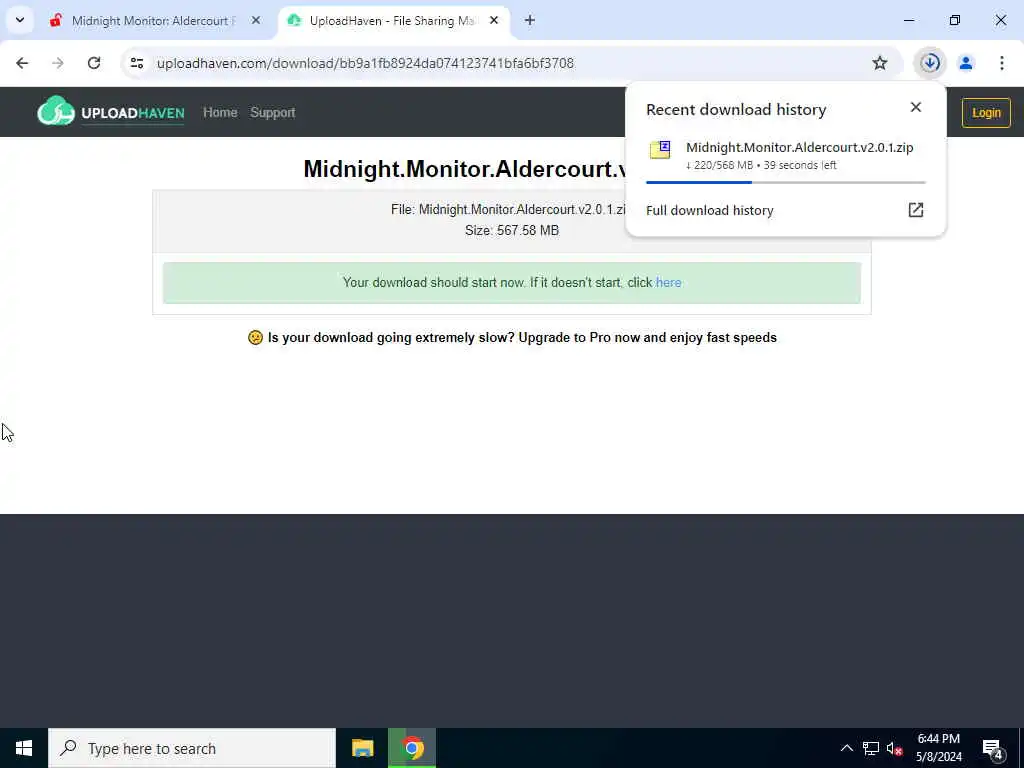Open the notification center icon
1024x768 pixels.
tap(993, 748)
